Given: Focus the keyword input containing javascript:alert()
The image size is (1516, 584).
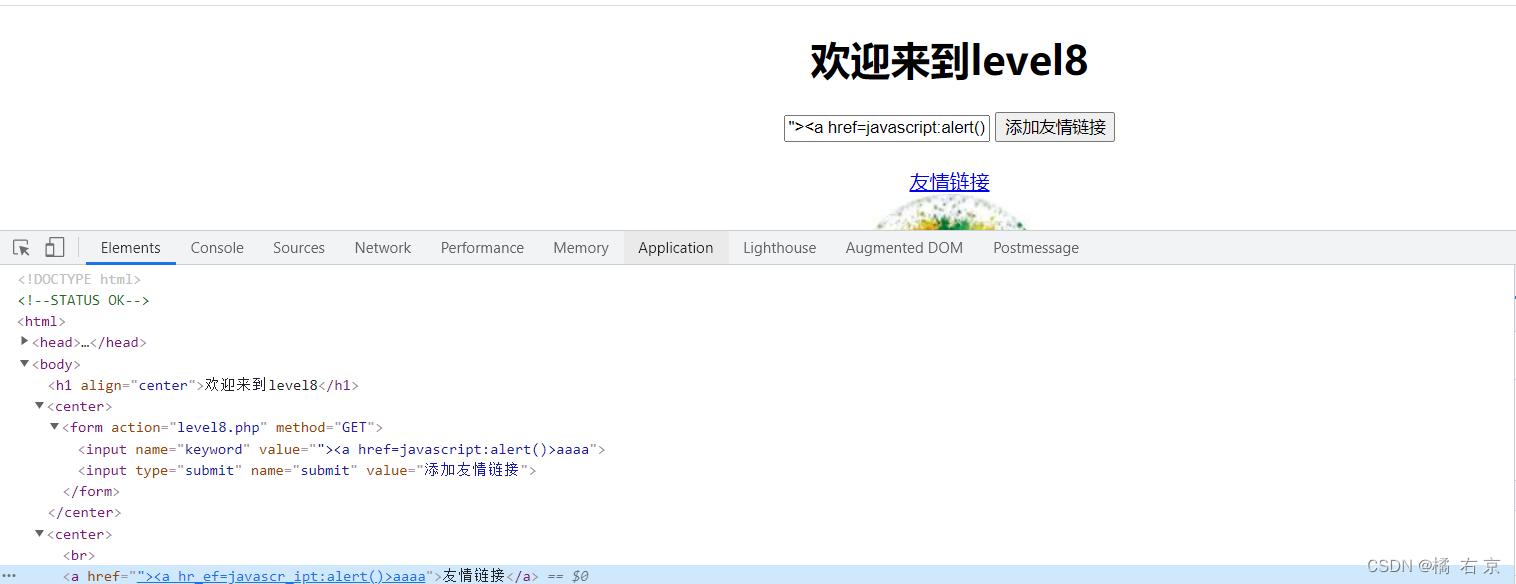Looking at the screenshot, I should click(887, 127).
